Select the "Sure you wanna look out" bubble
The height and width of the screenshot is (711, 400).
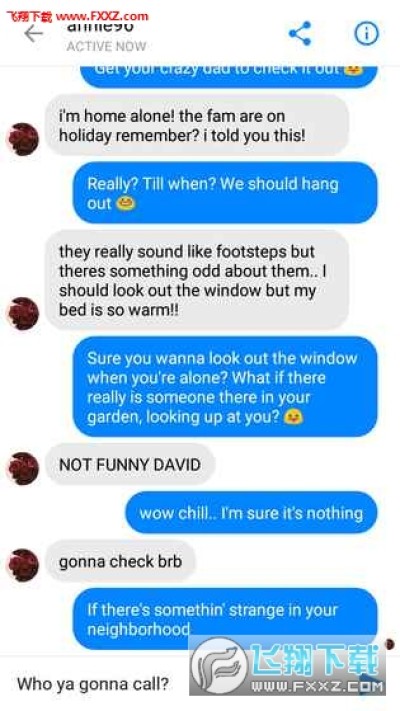[x=225, y=386]
